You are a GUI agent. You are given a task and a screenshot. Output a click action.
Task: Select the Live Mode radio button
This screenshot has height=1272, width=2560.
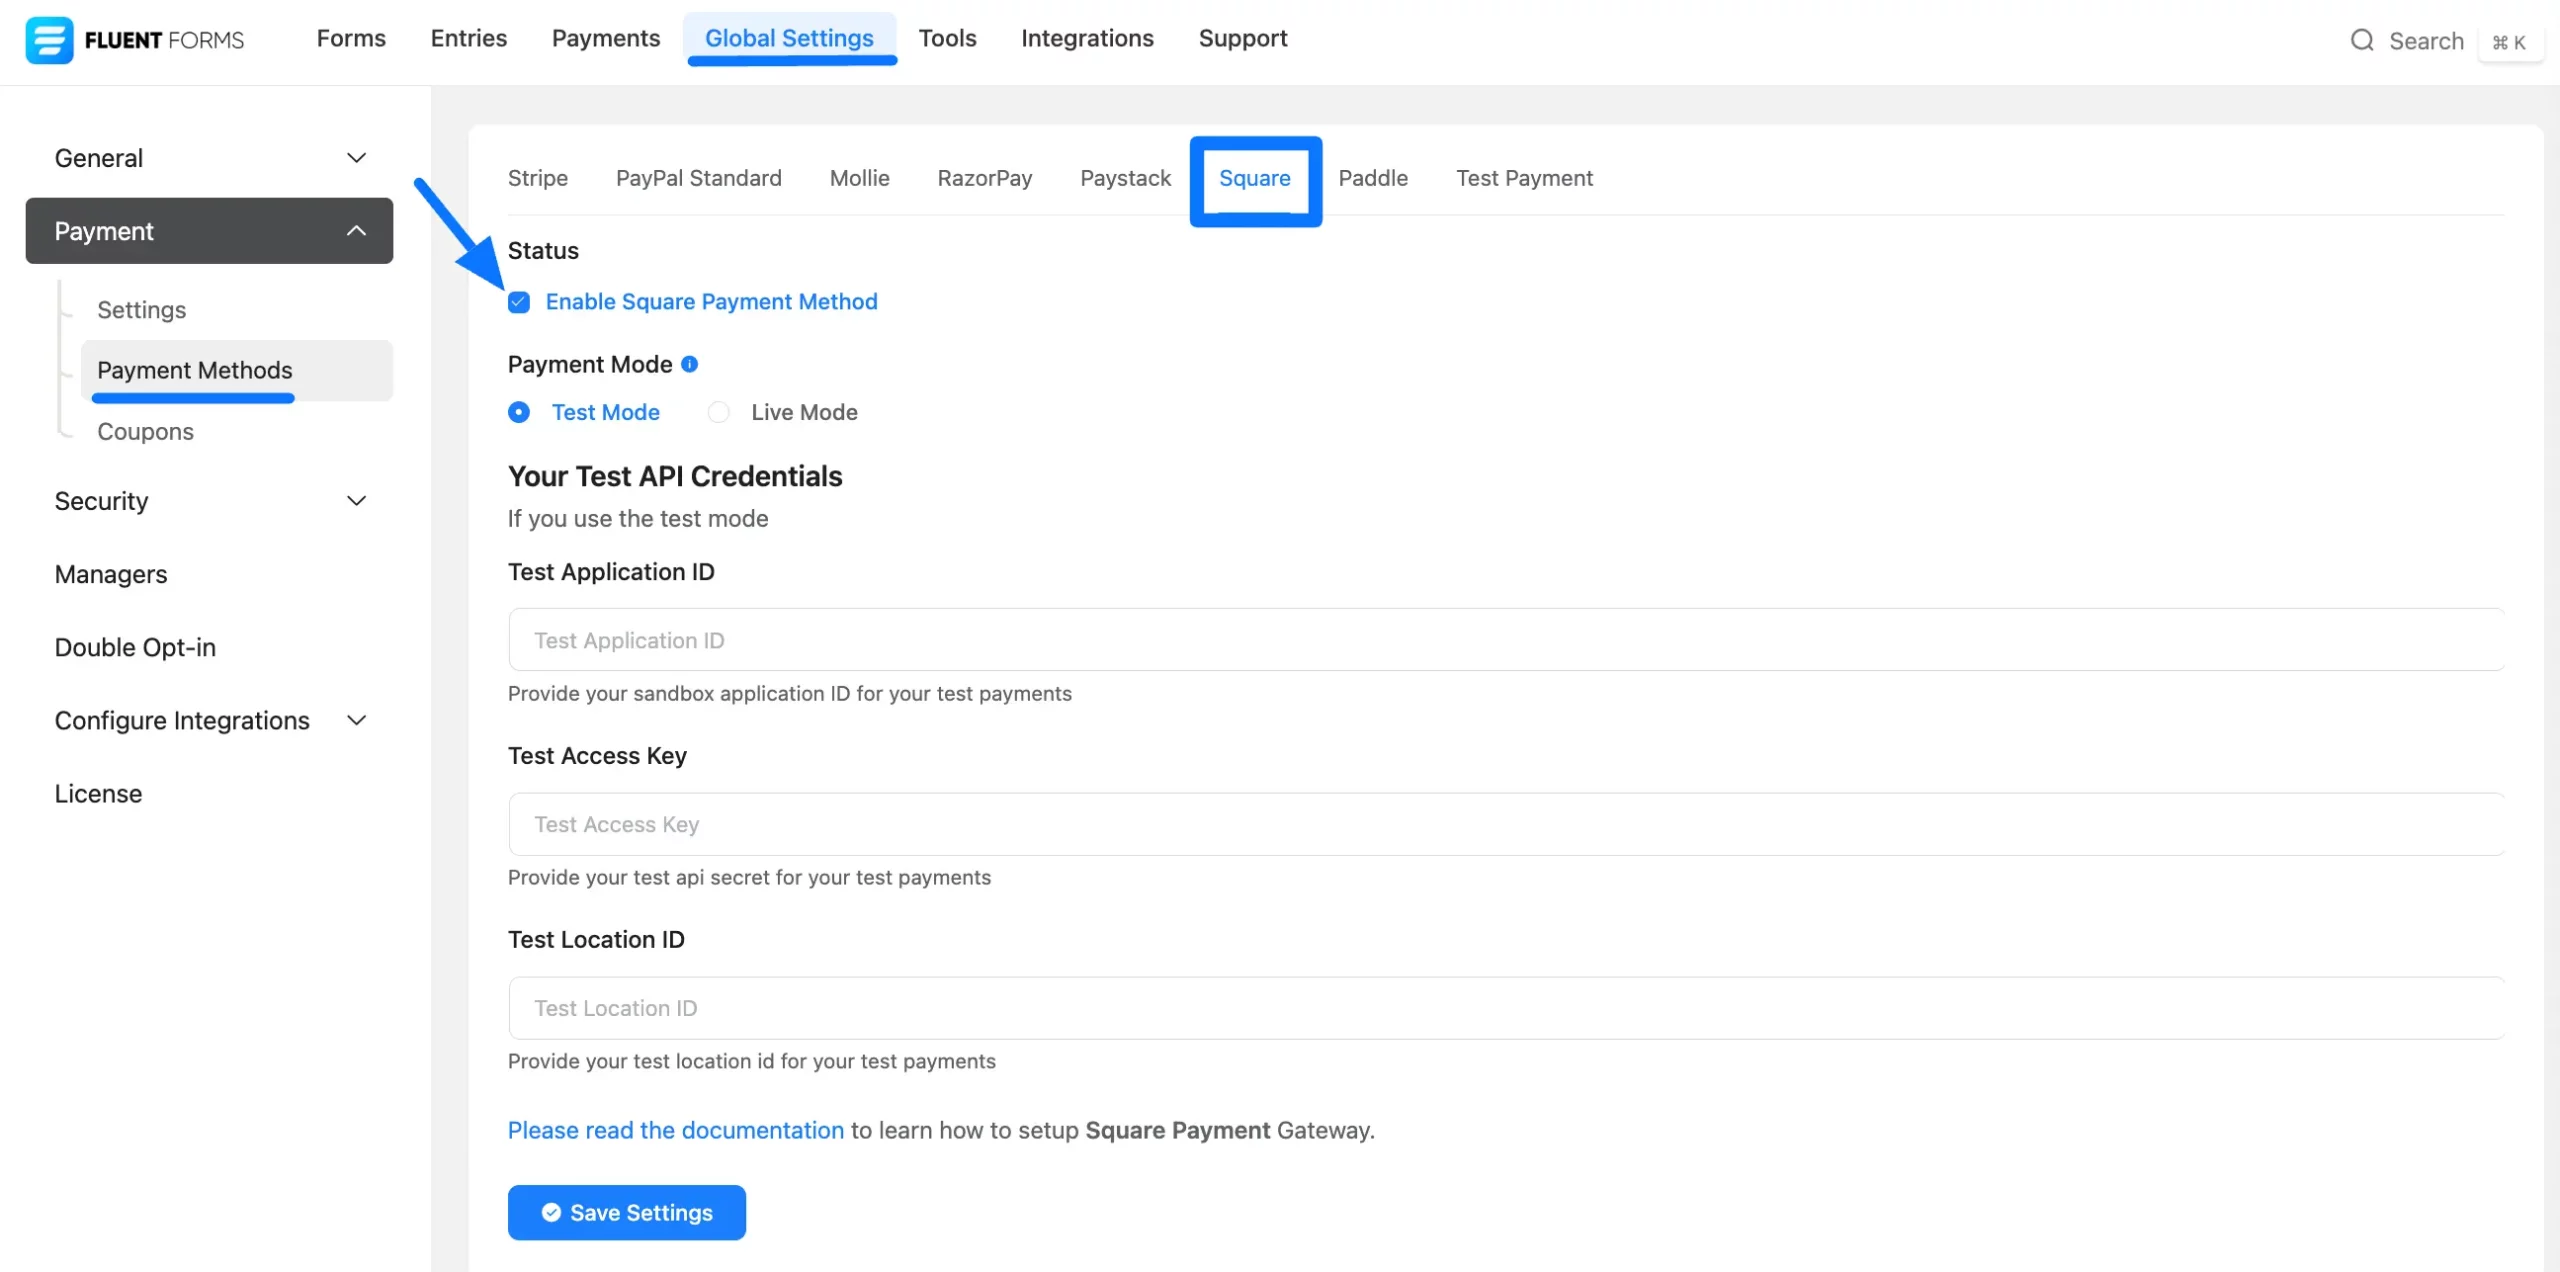tap(718, 412)
